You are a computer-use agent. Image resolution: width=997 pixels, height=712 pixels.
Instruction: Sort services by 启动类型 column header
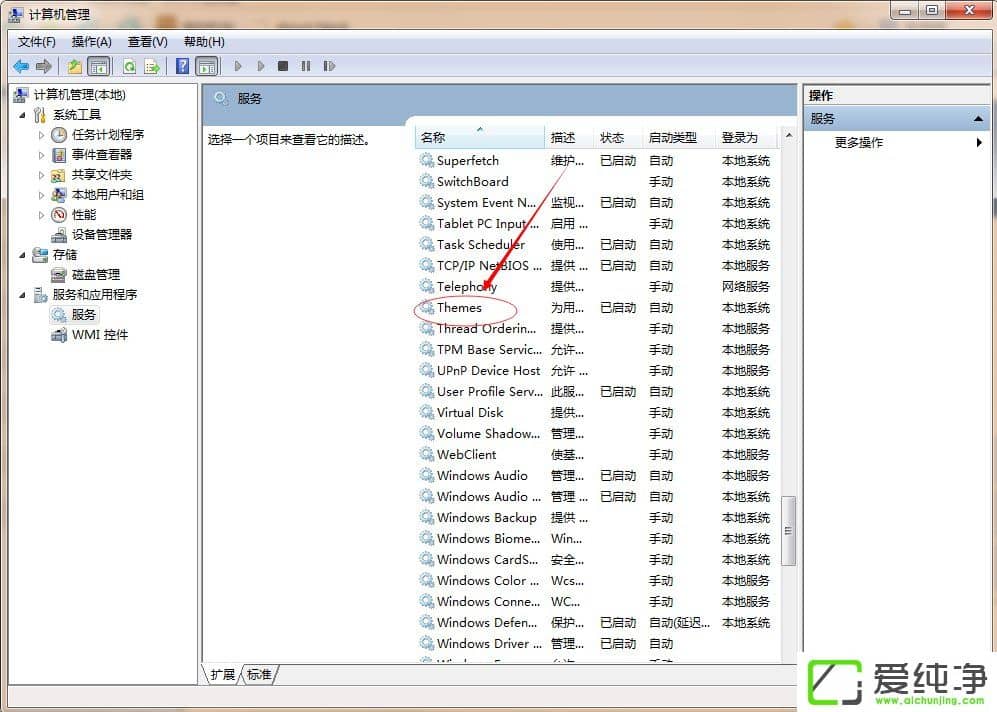click(675, 137)
